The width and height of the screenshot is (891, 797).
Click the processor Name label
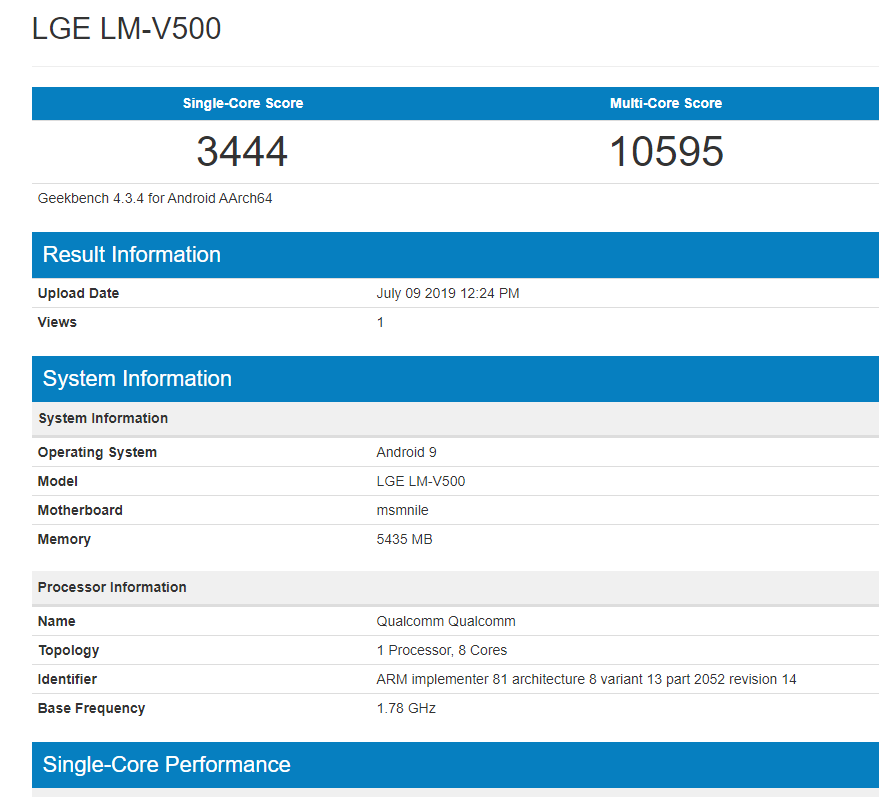point(56,621)
